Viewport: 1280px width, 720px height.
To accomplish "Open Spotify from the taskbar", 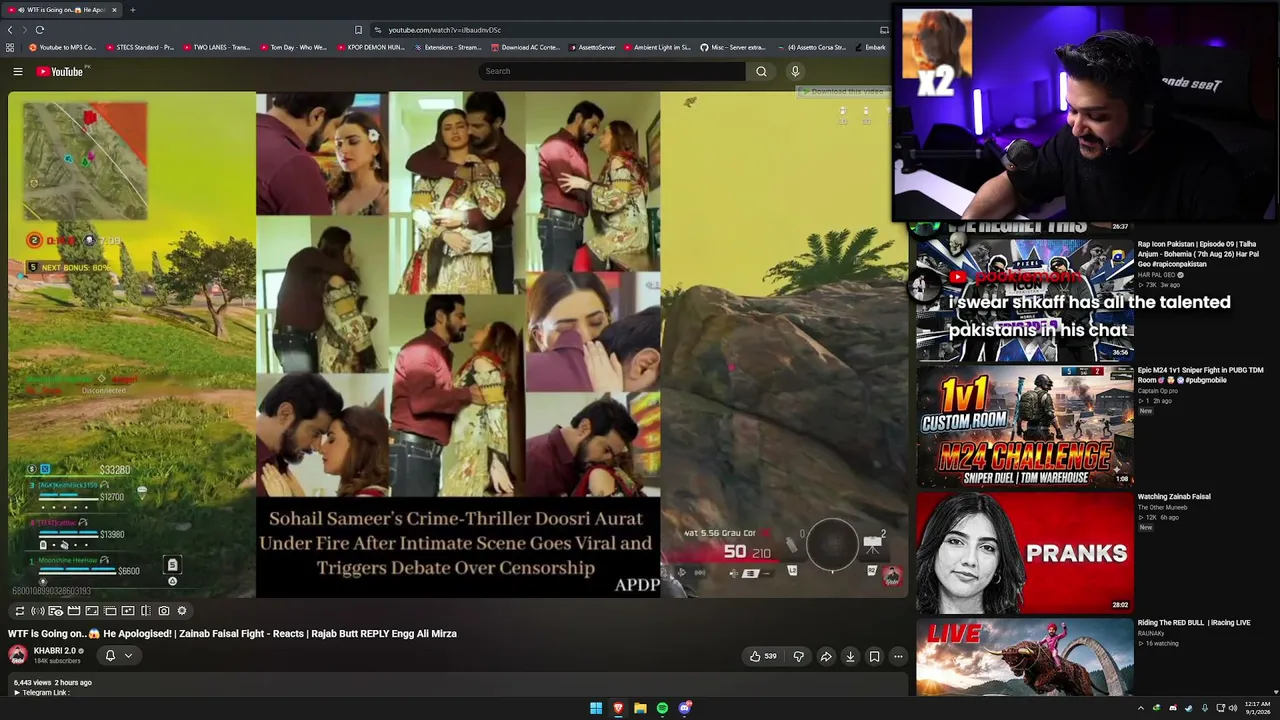I will (x=662, y=708).
